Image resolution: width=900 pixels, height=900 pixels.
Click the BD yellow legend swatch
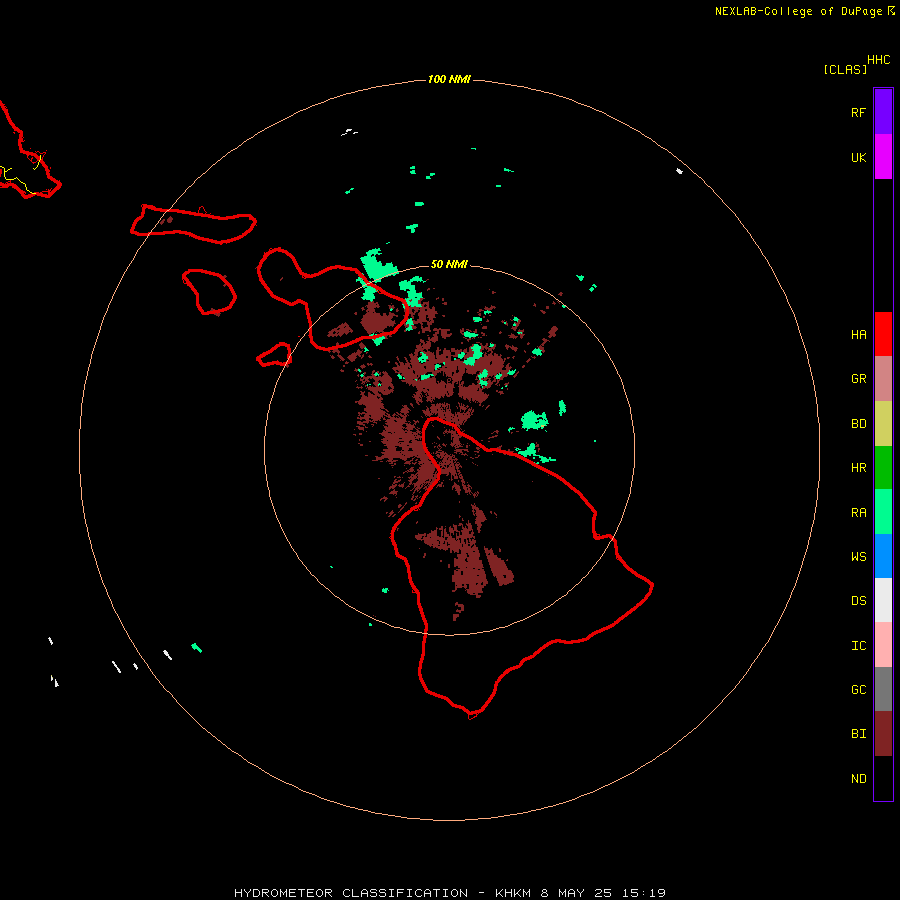[883, 423]
